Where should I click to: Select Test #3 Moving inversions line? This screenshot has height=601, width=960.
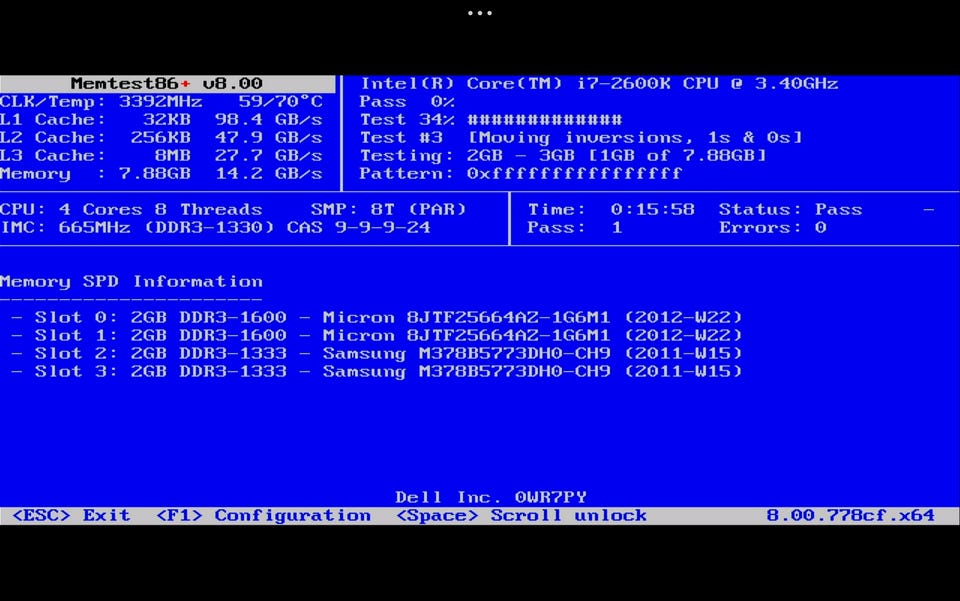(581, 138)
